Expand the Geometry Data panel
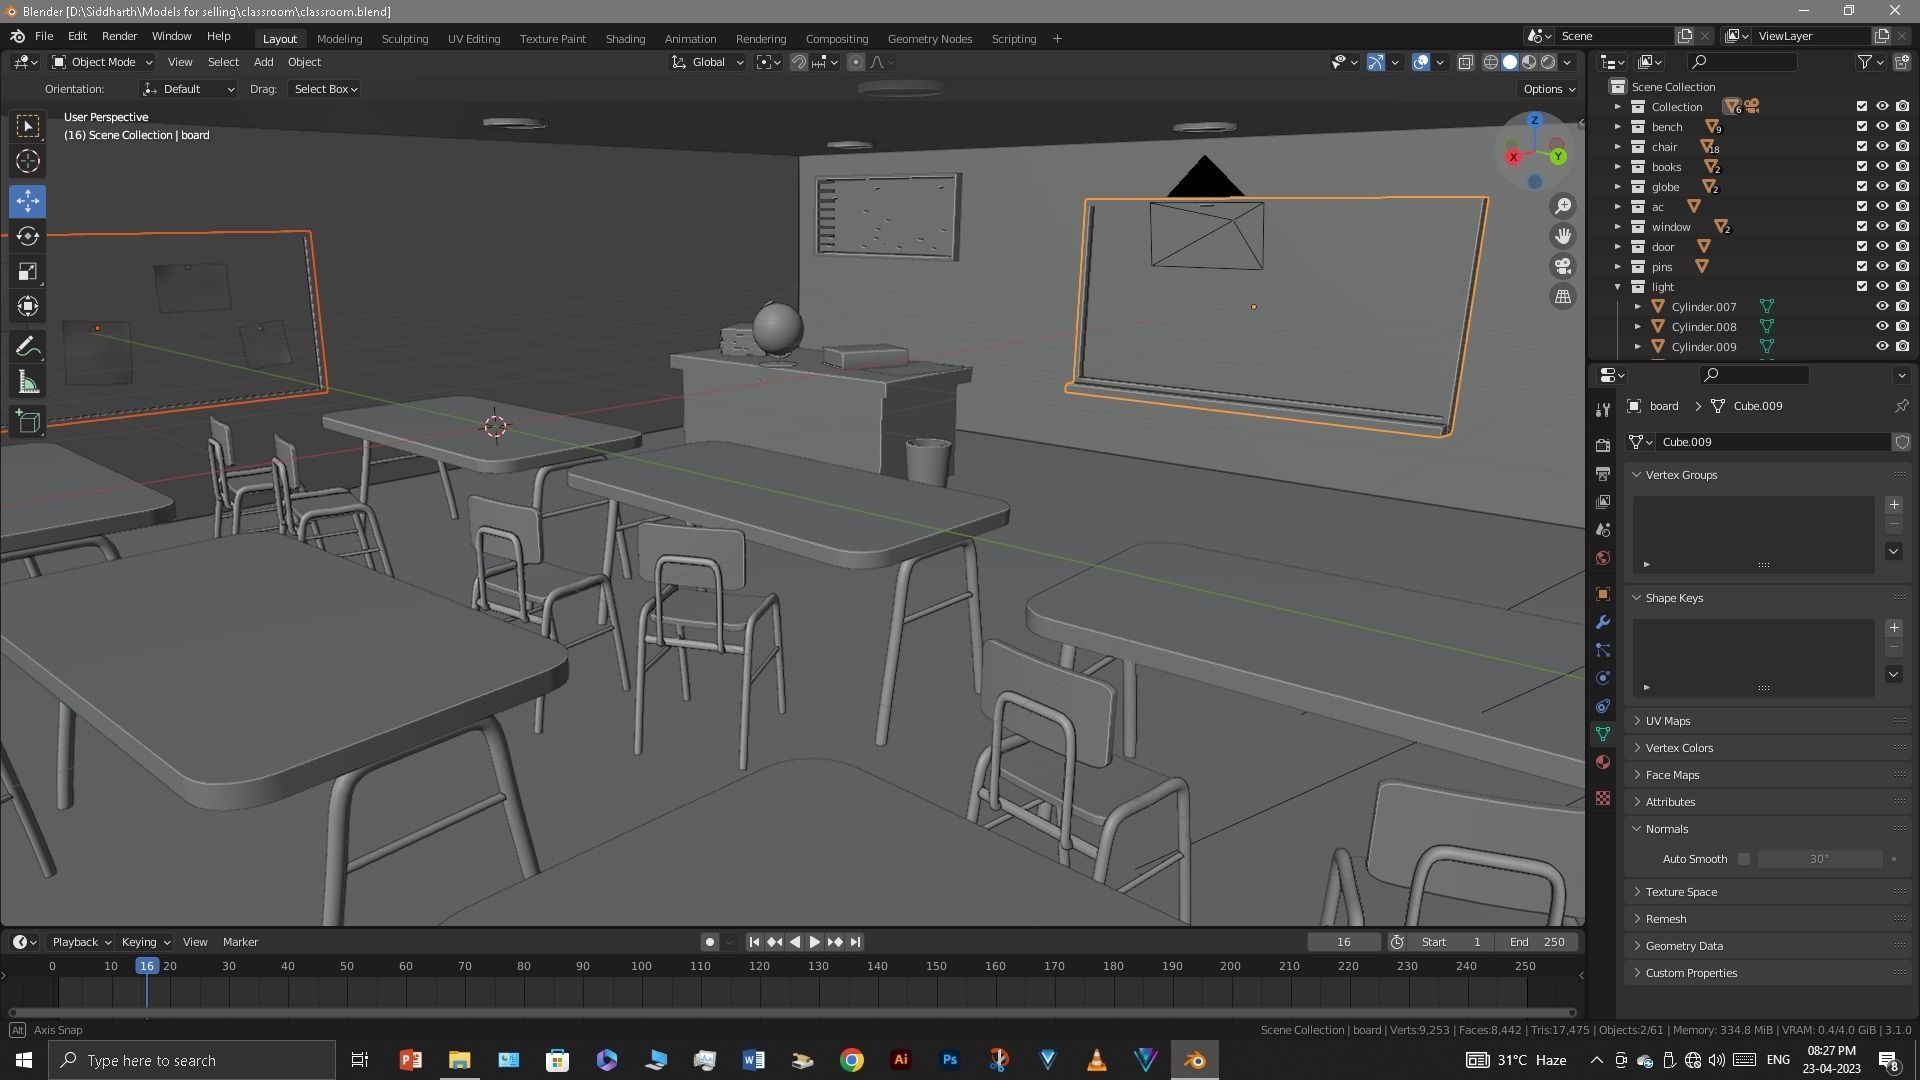Screen dimensions: 1920x1080 (x=1684, y=946)
